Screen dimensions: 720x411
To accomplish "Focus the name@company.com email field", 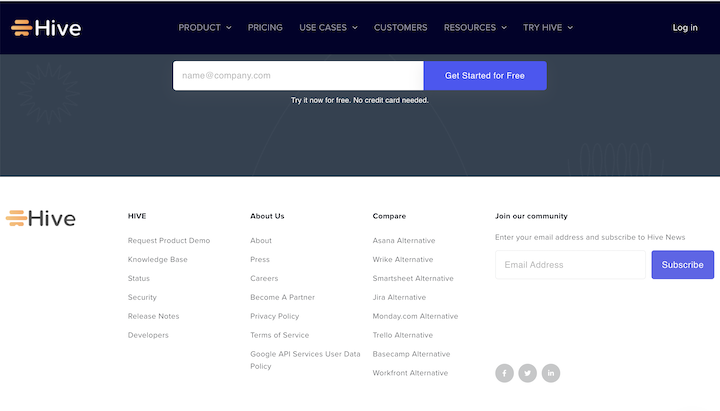I will (298, 76).
